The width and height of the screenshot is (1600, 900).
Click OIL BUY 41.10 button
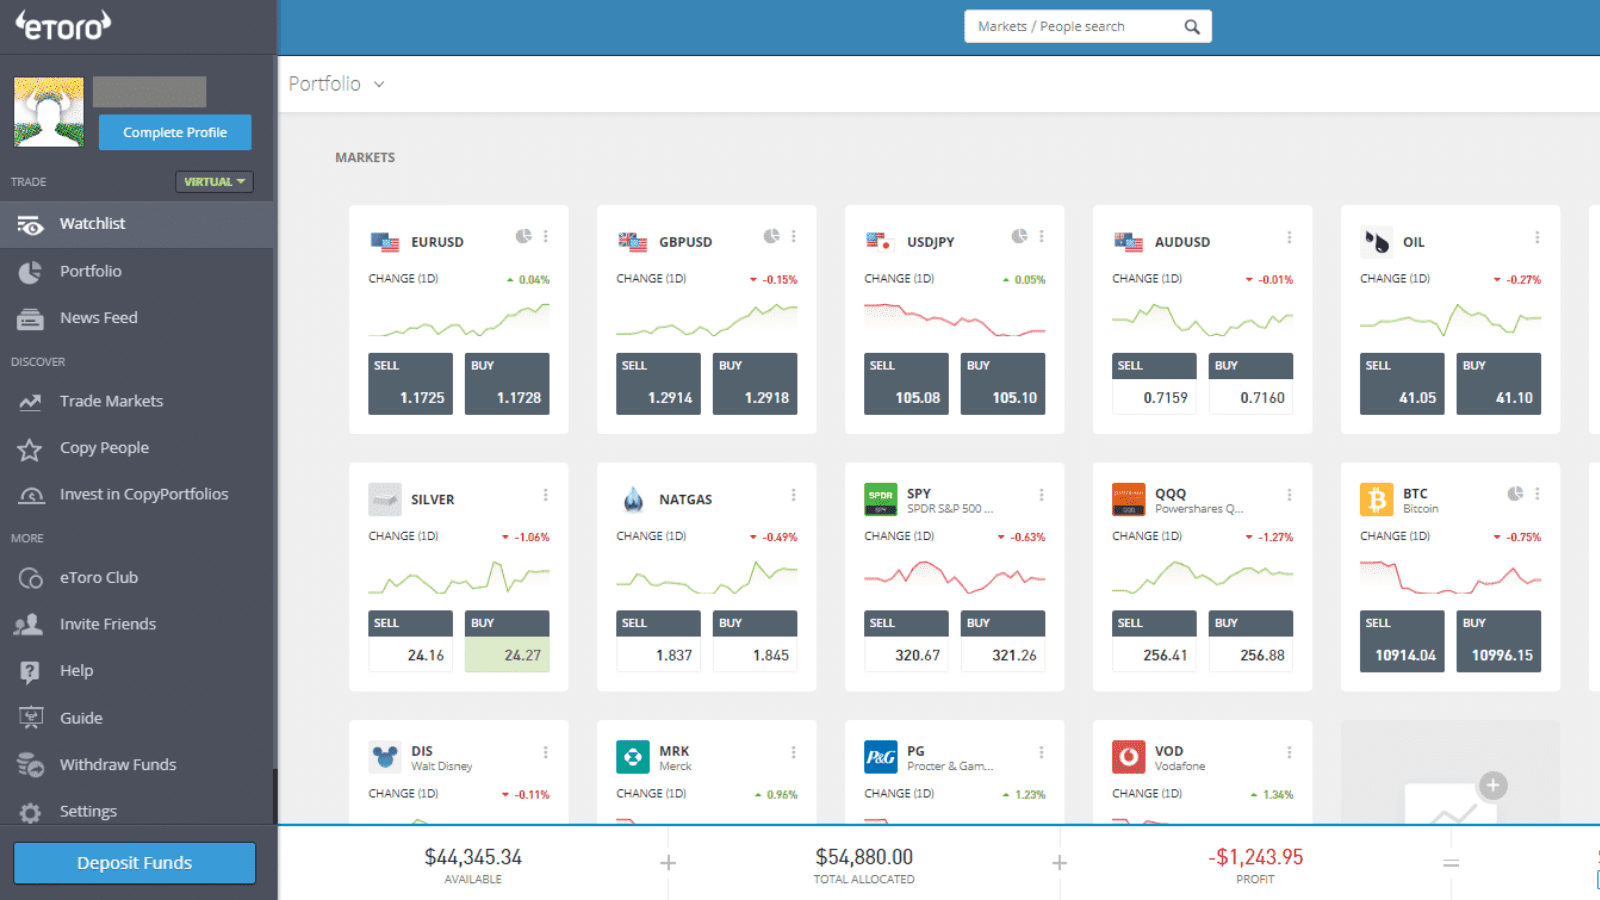tap(1499, 384)
